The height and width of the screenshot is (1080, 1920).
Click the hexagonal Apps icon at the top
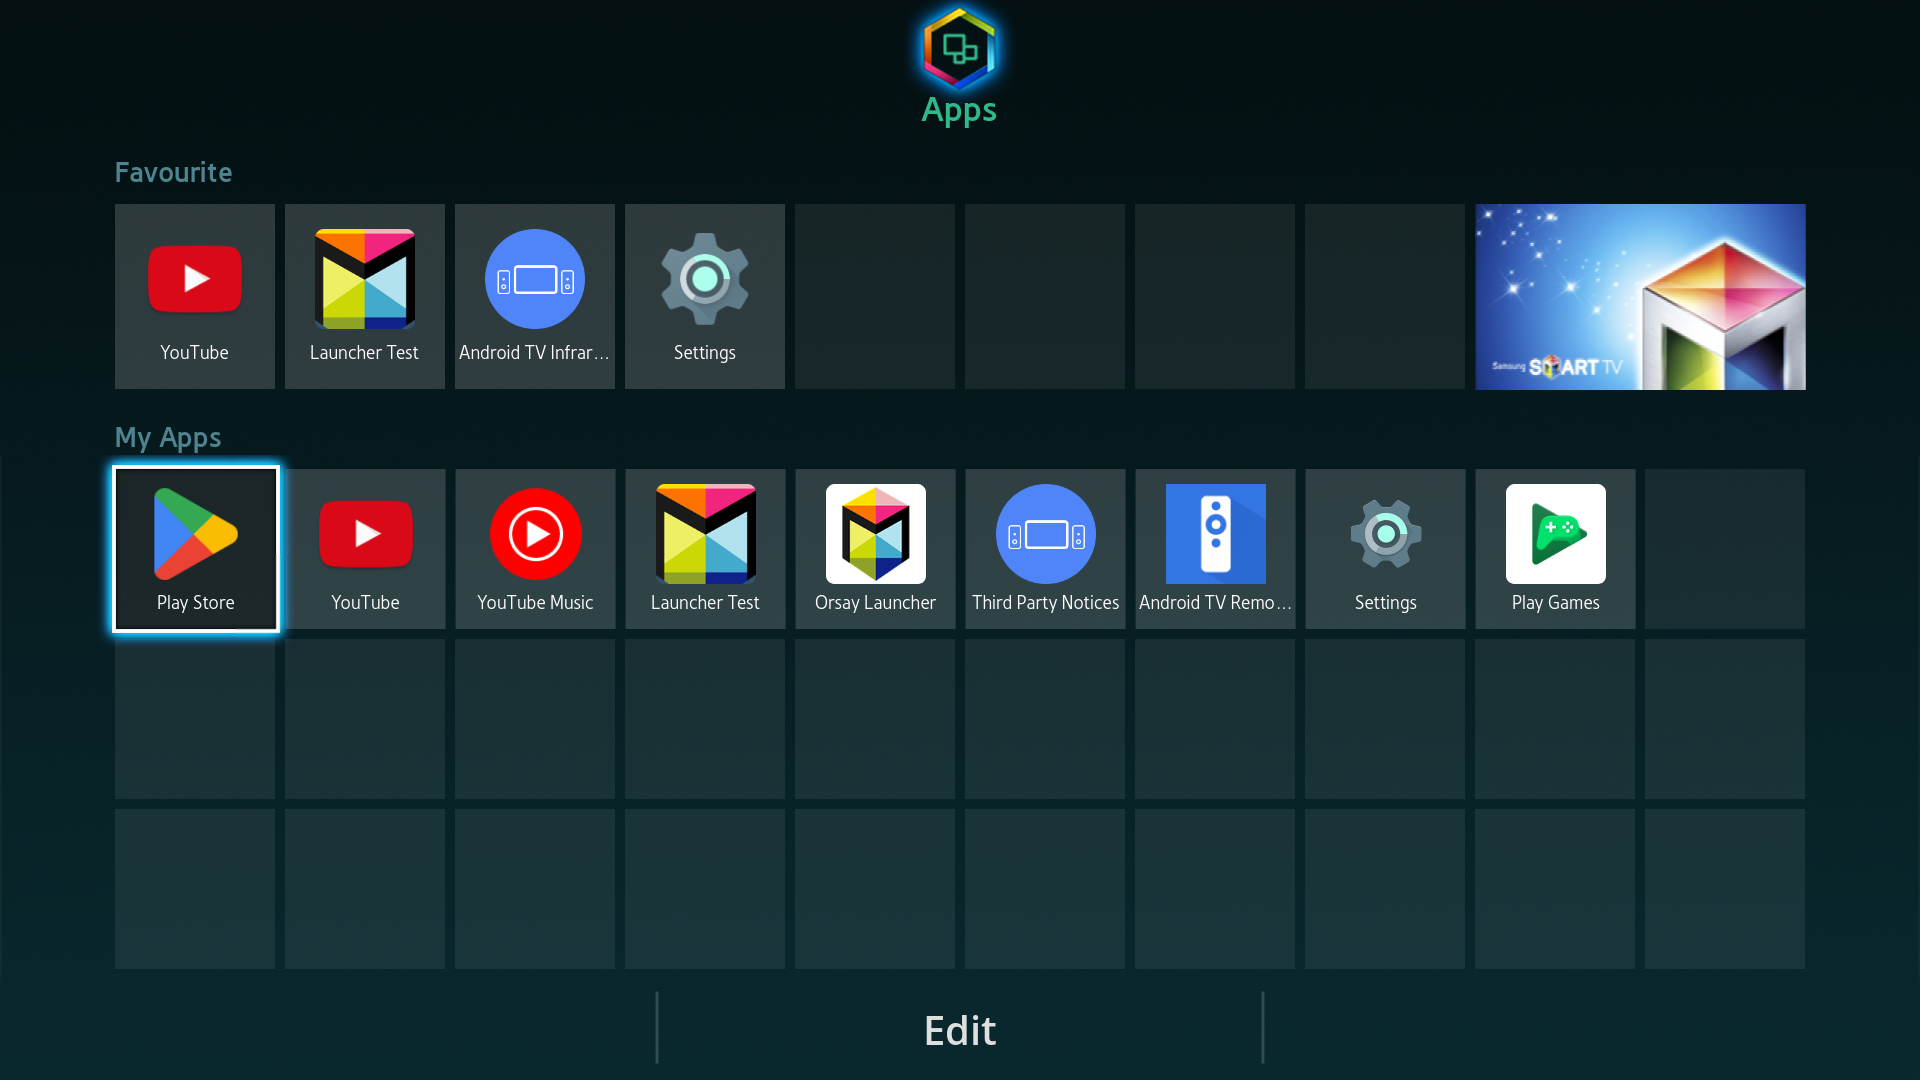pyautogui.click(x=959, y=48)
